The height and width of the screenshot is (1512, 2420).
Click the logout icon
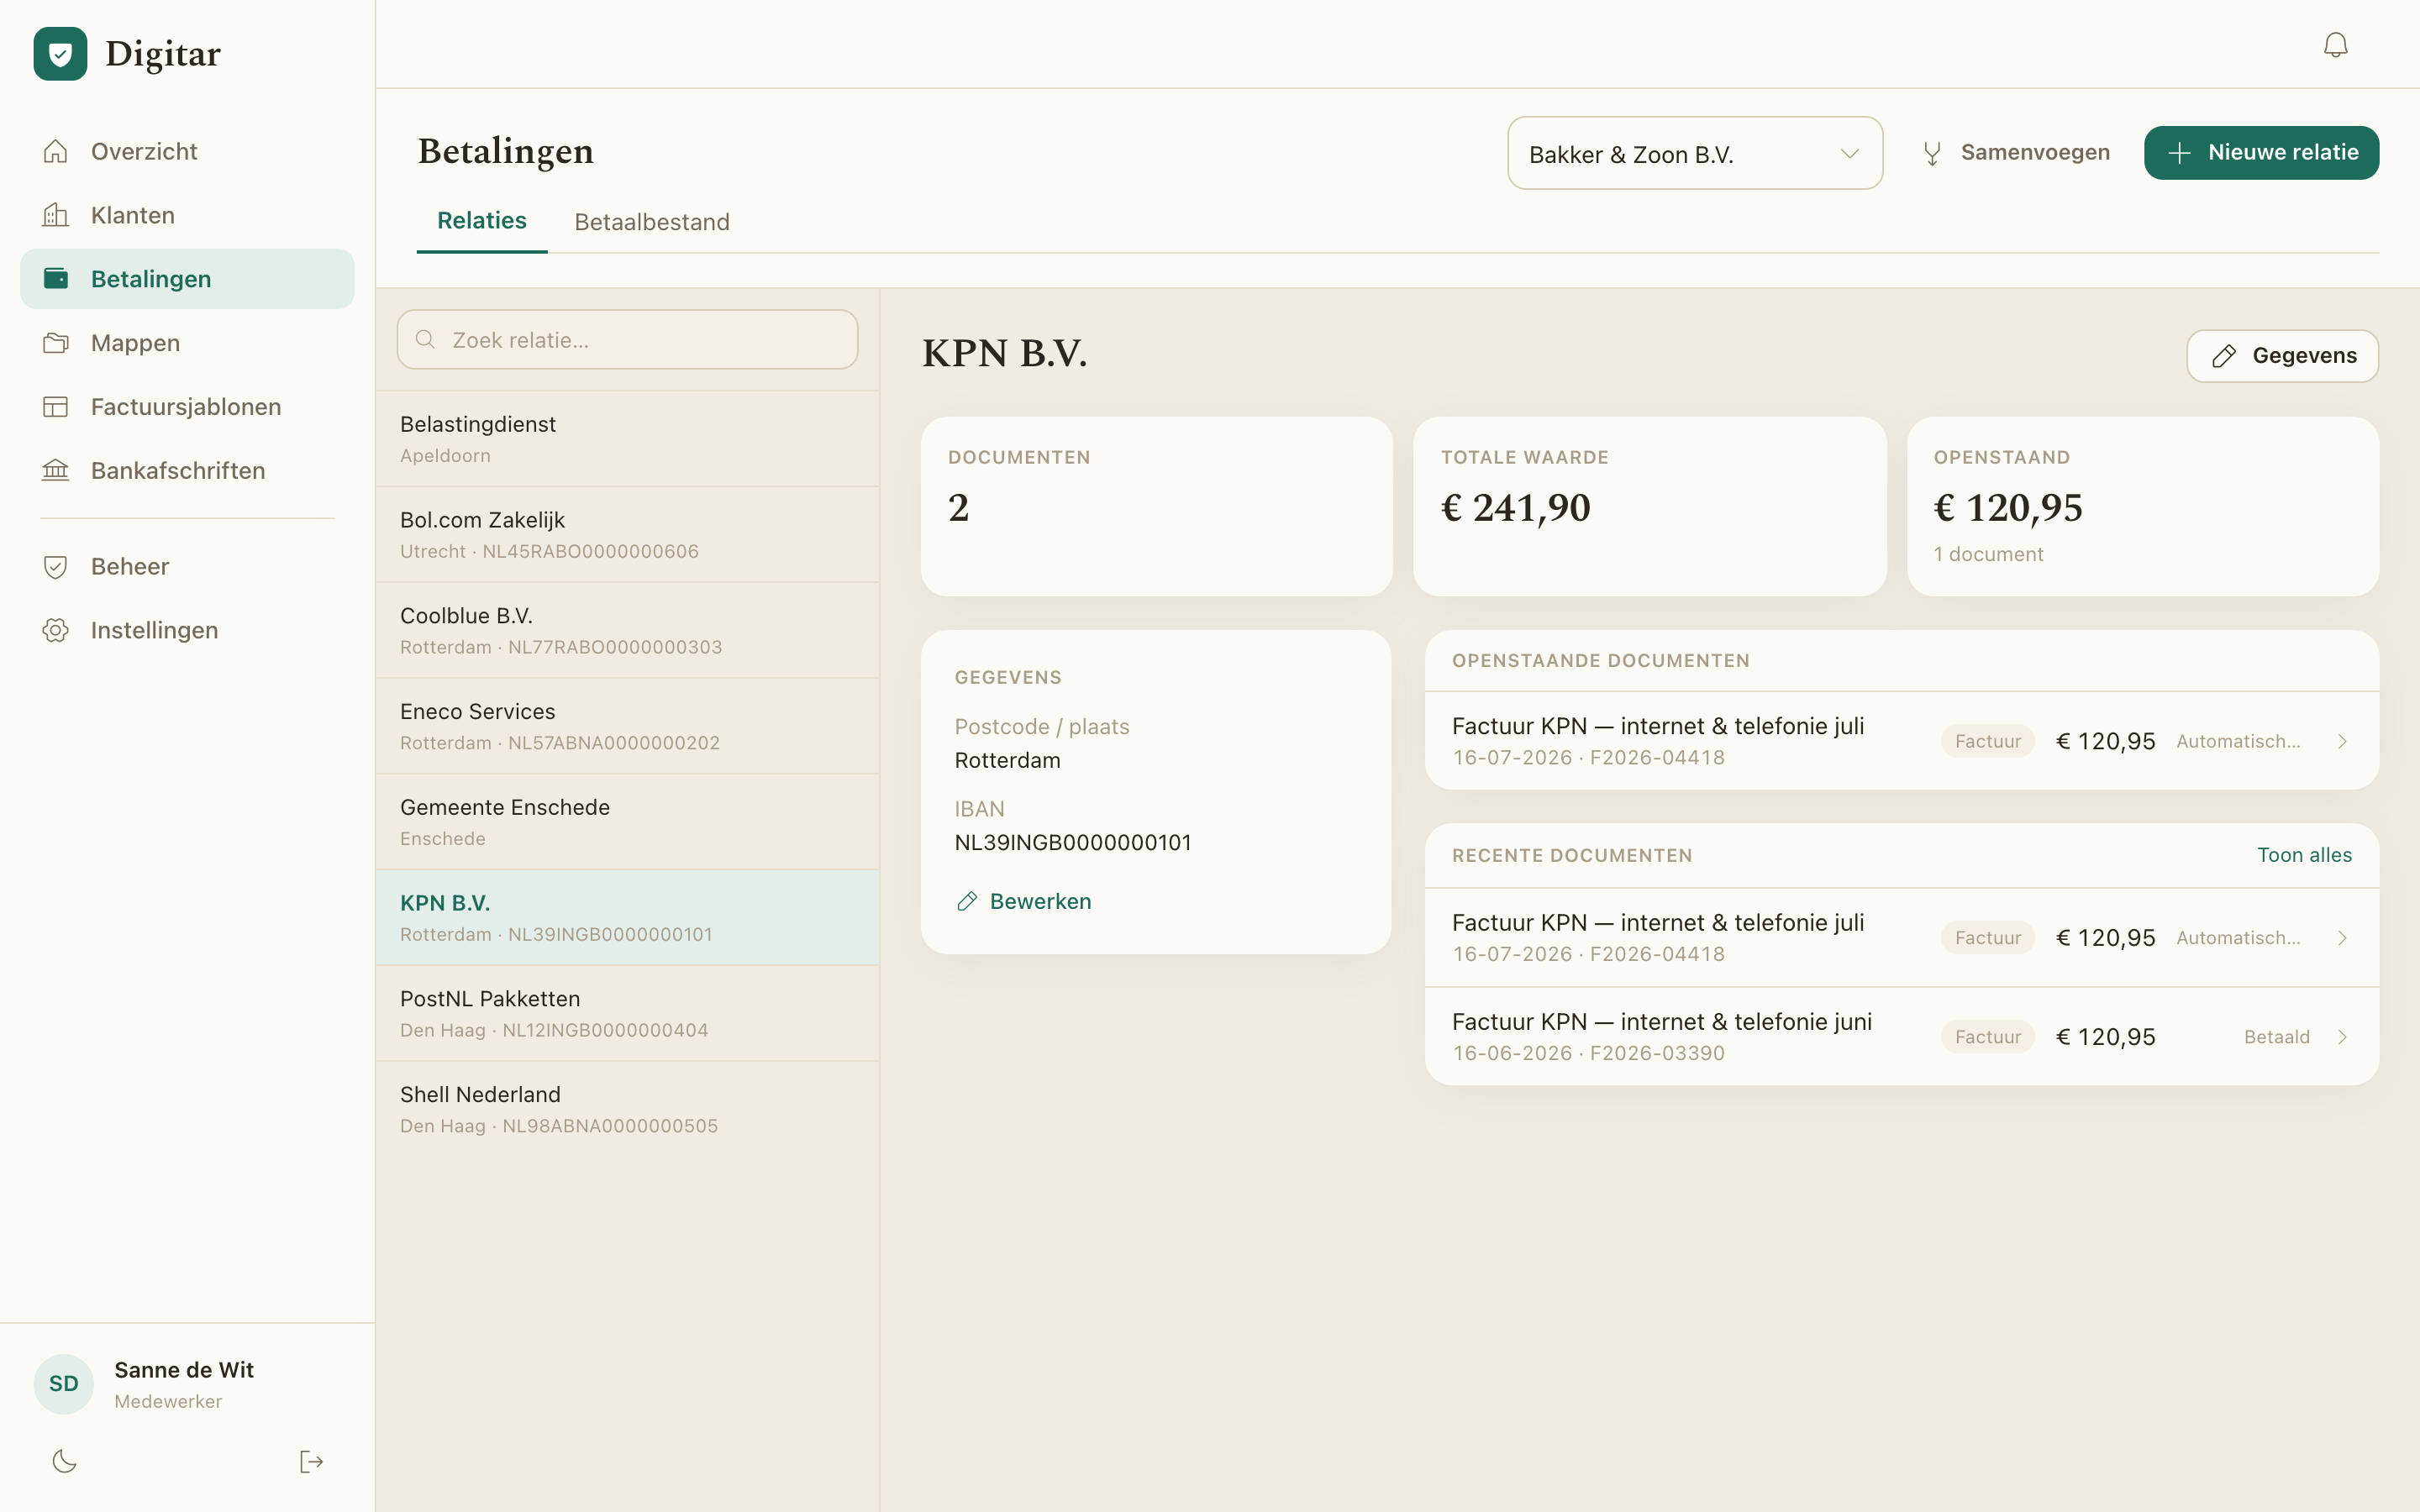coord(311,1461)
